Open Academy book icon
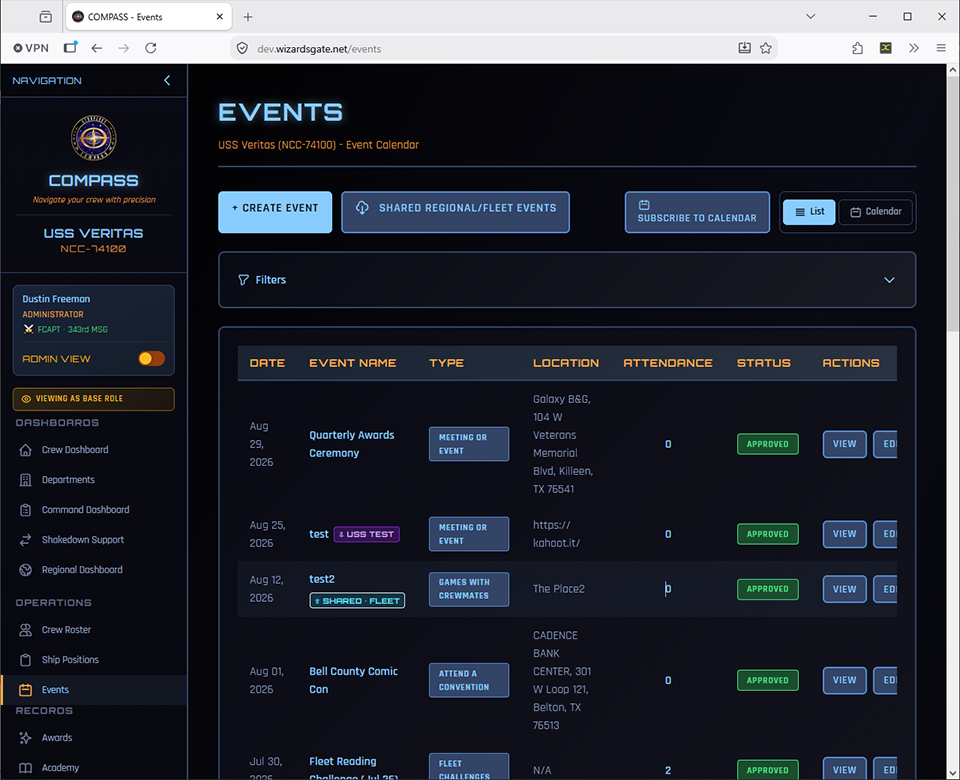Image resolution: width=960 pixels, height=780 pixels. coord(25,768)
